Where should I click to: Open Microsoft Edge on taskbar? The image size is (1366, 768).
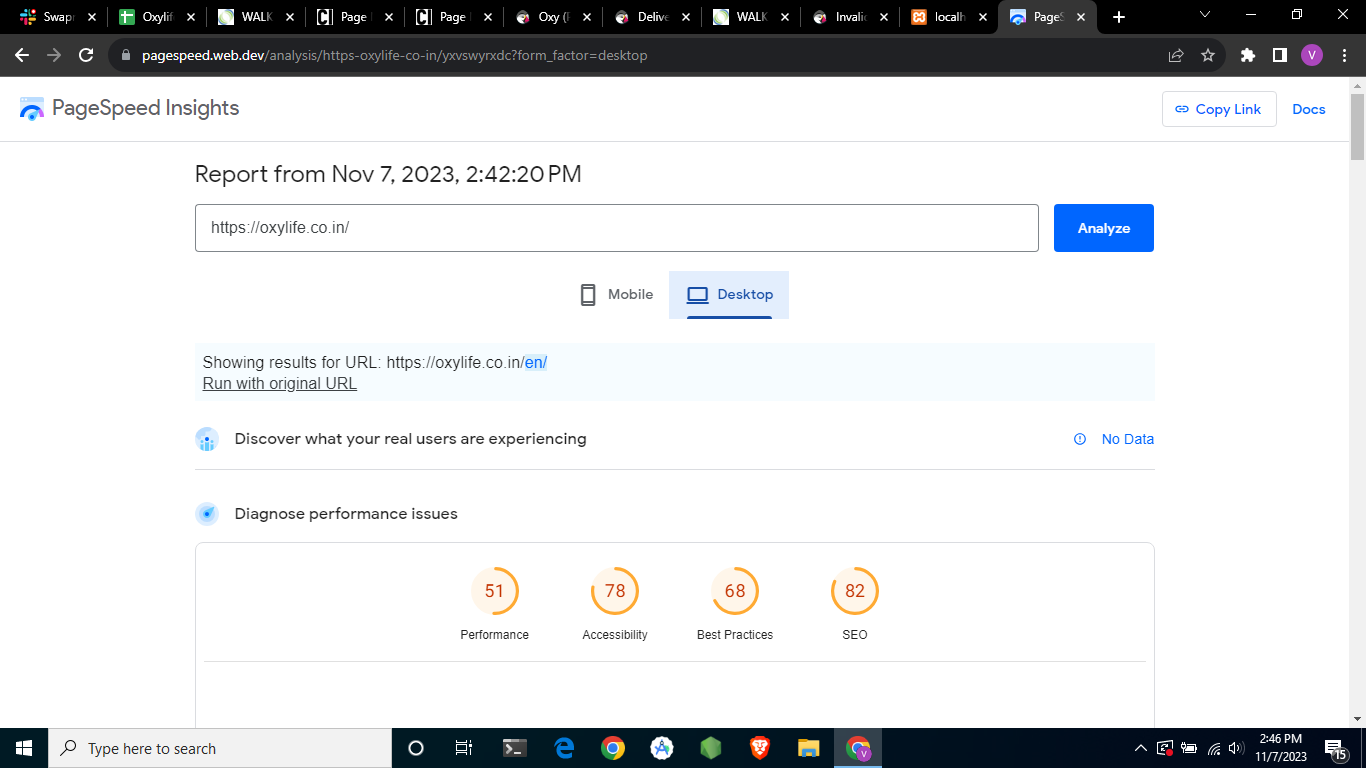tap(564, 748)
